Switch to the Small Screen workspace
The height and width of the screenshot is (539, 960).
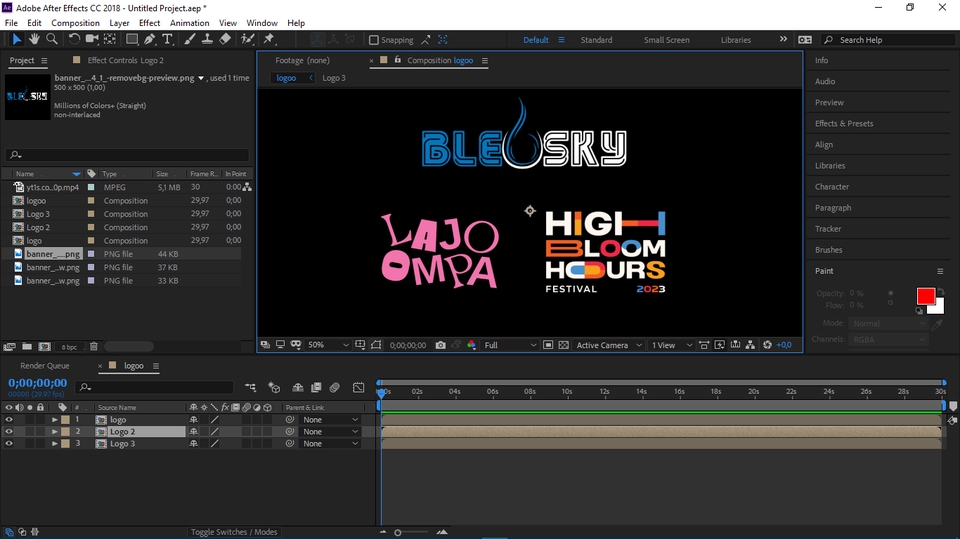[666, 40]
